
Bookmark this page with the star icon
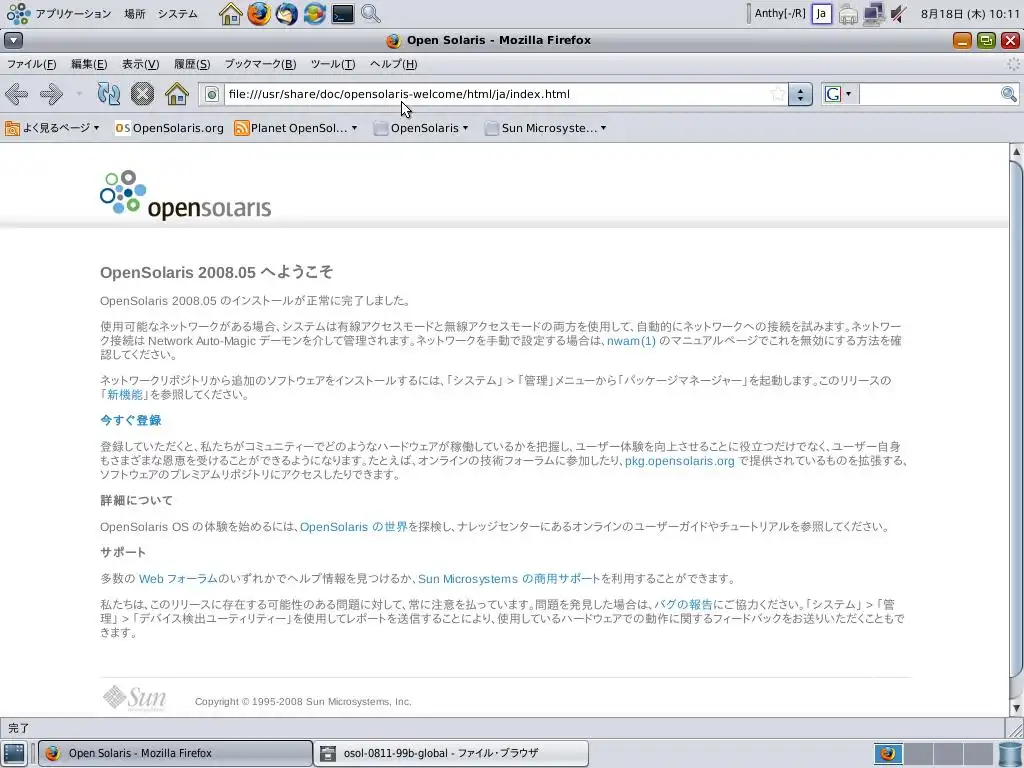point(777,94)
